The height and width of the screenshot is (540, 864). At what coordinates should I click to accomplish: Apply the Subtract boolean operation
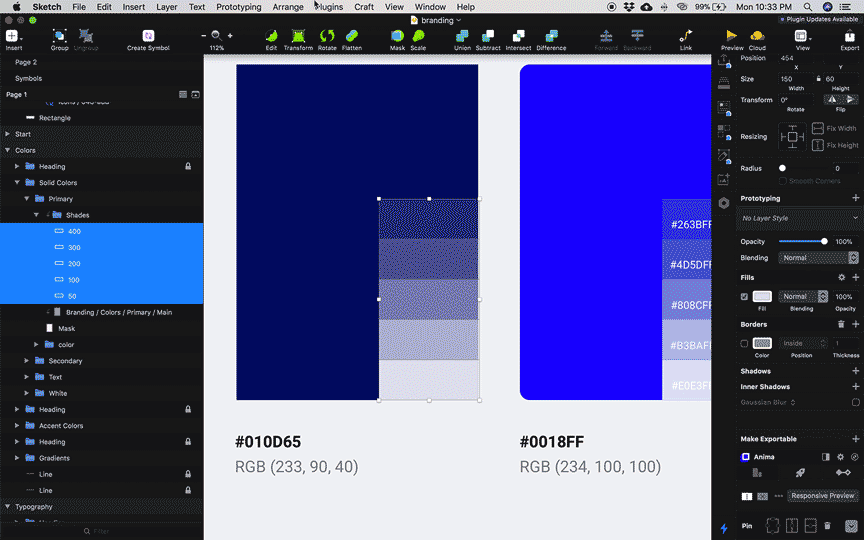pyautogui.click(x=488, y=36)
